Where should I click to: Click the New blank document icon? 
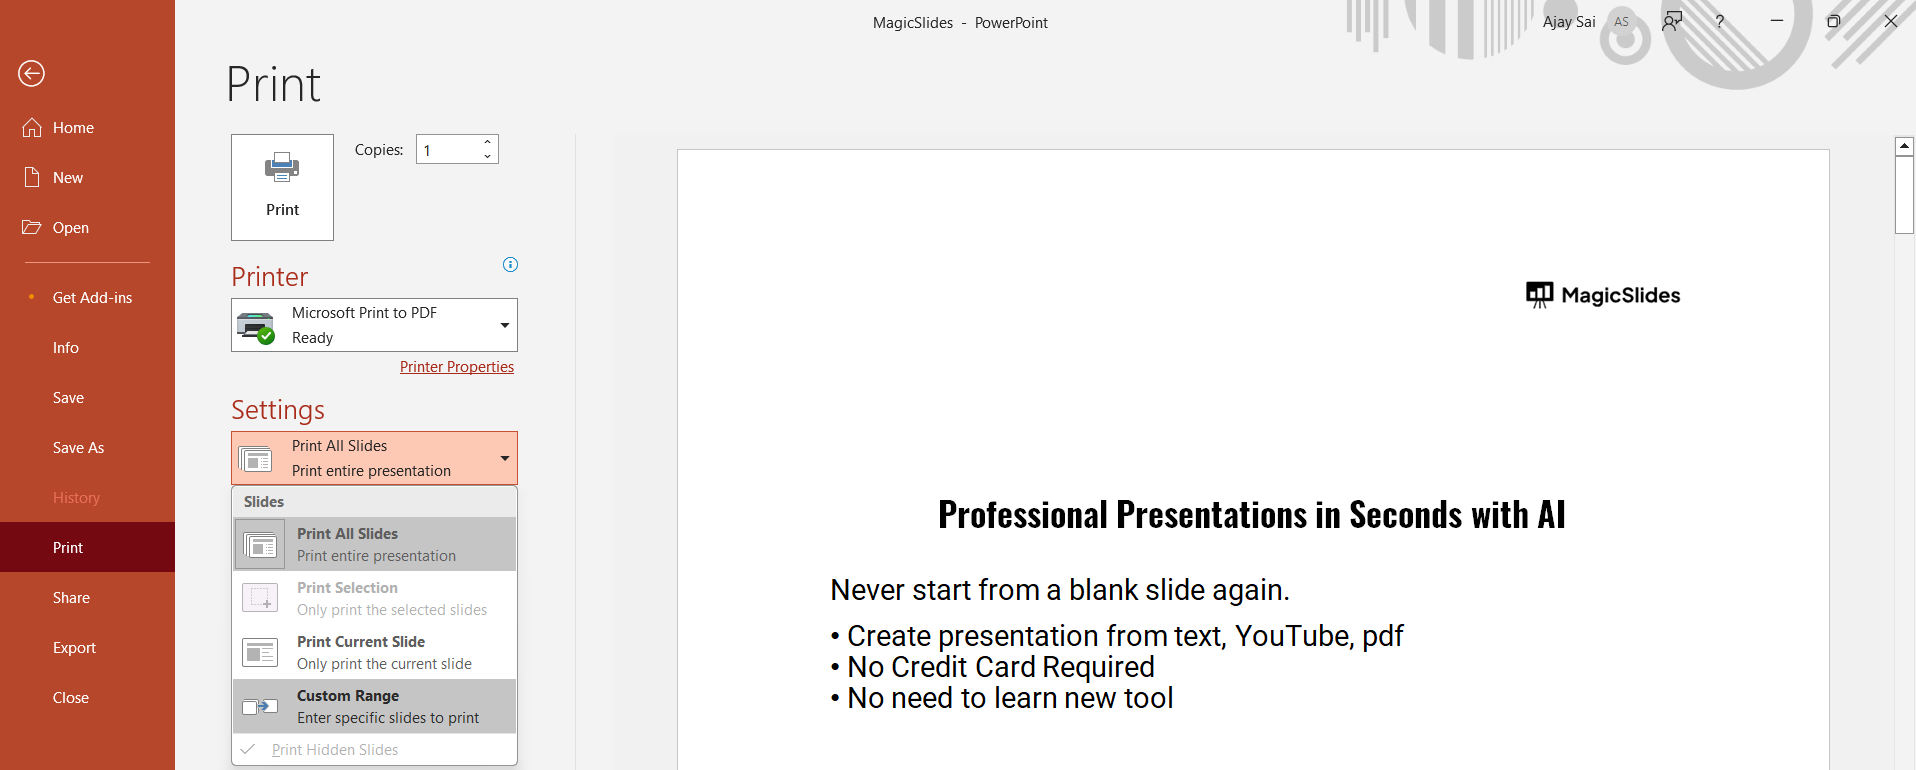(32, 178)
